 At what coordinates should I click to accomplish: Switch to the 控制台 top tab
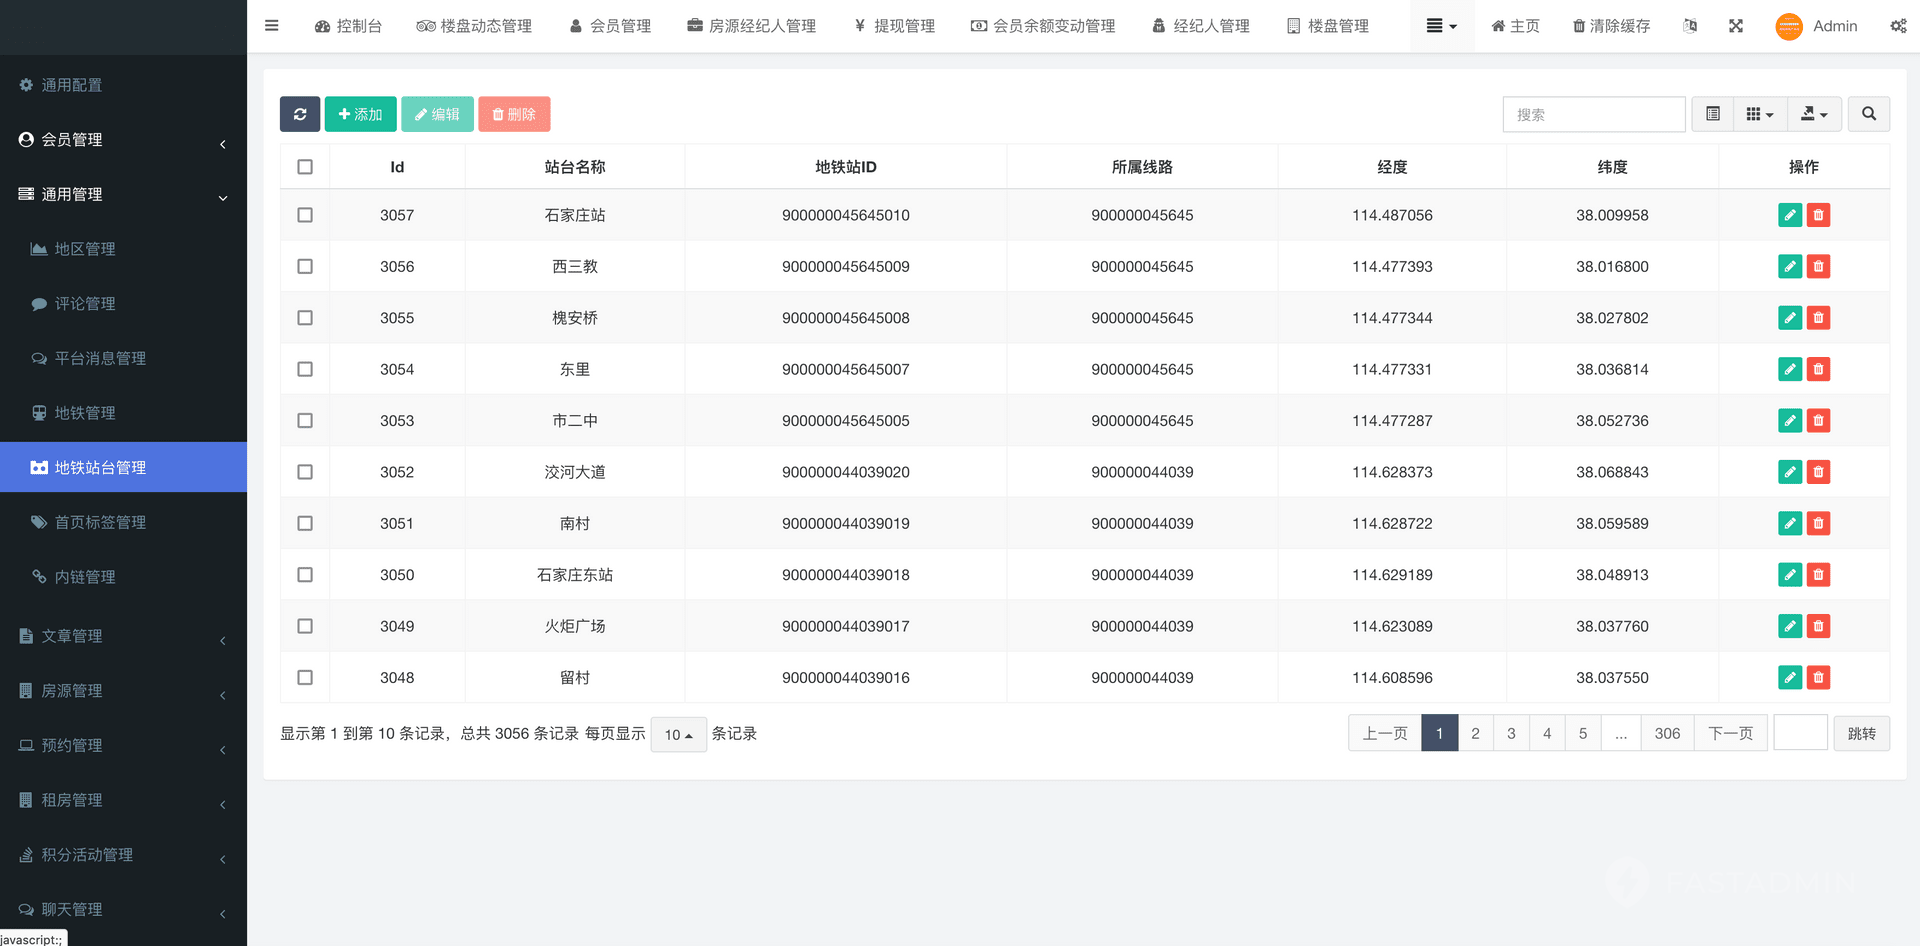tap(348, 26)
